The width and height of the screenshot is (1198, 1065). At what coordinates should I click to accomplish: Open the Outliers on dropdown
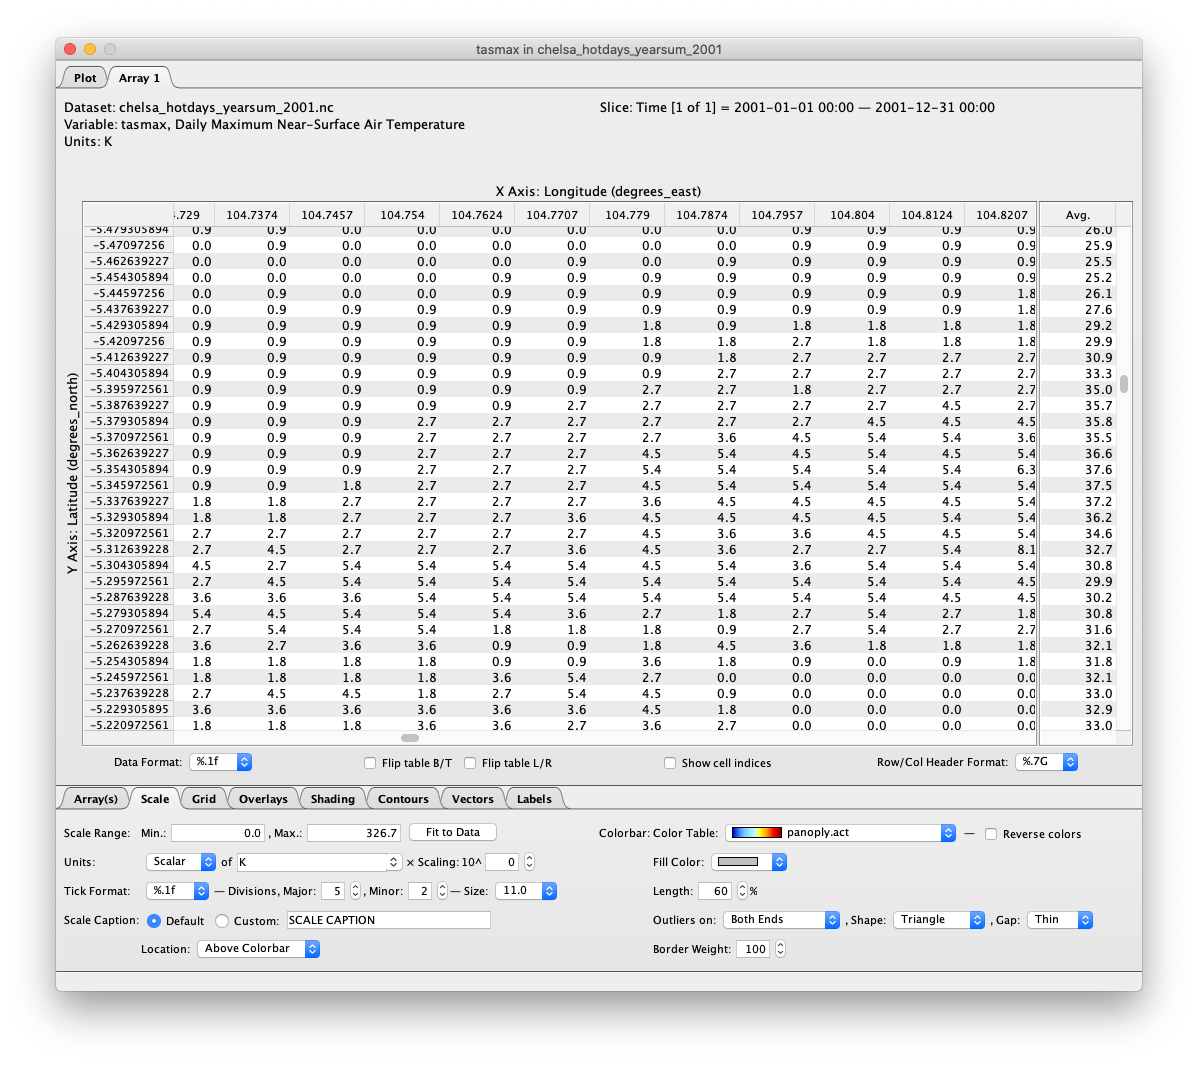[782, 920]
